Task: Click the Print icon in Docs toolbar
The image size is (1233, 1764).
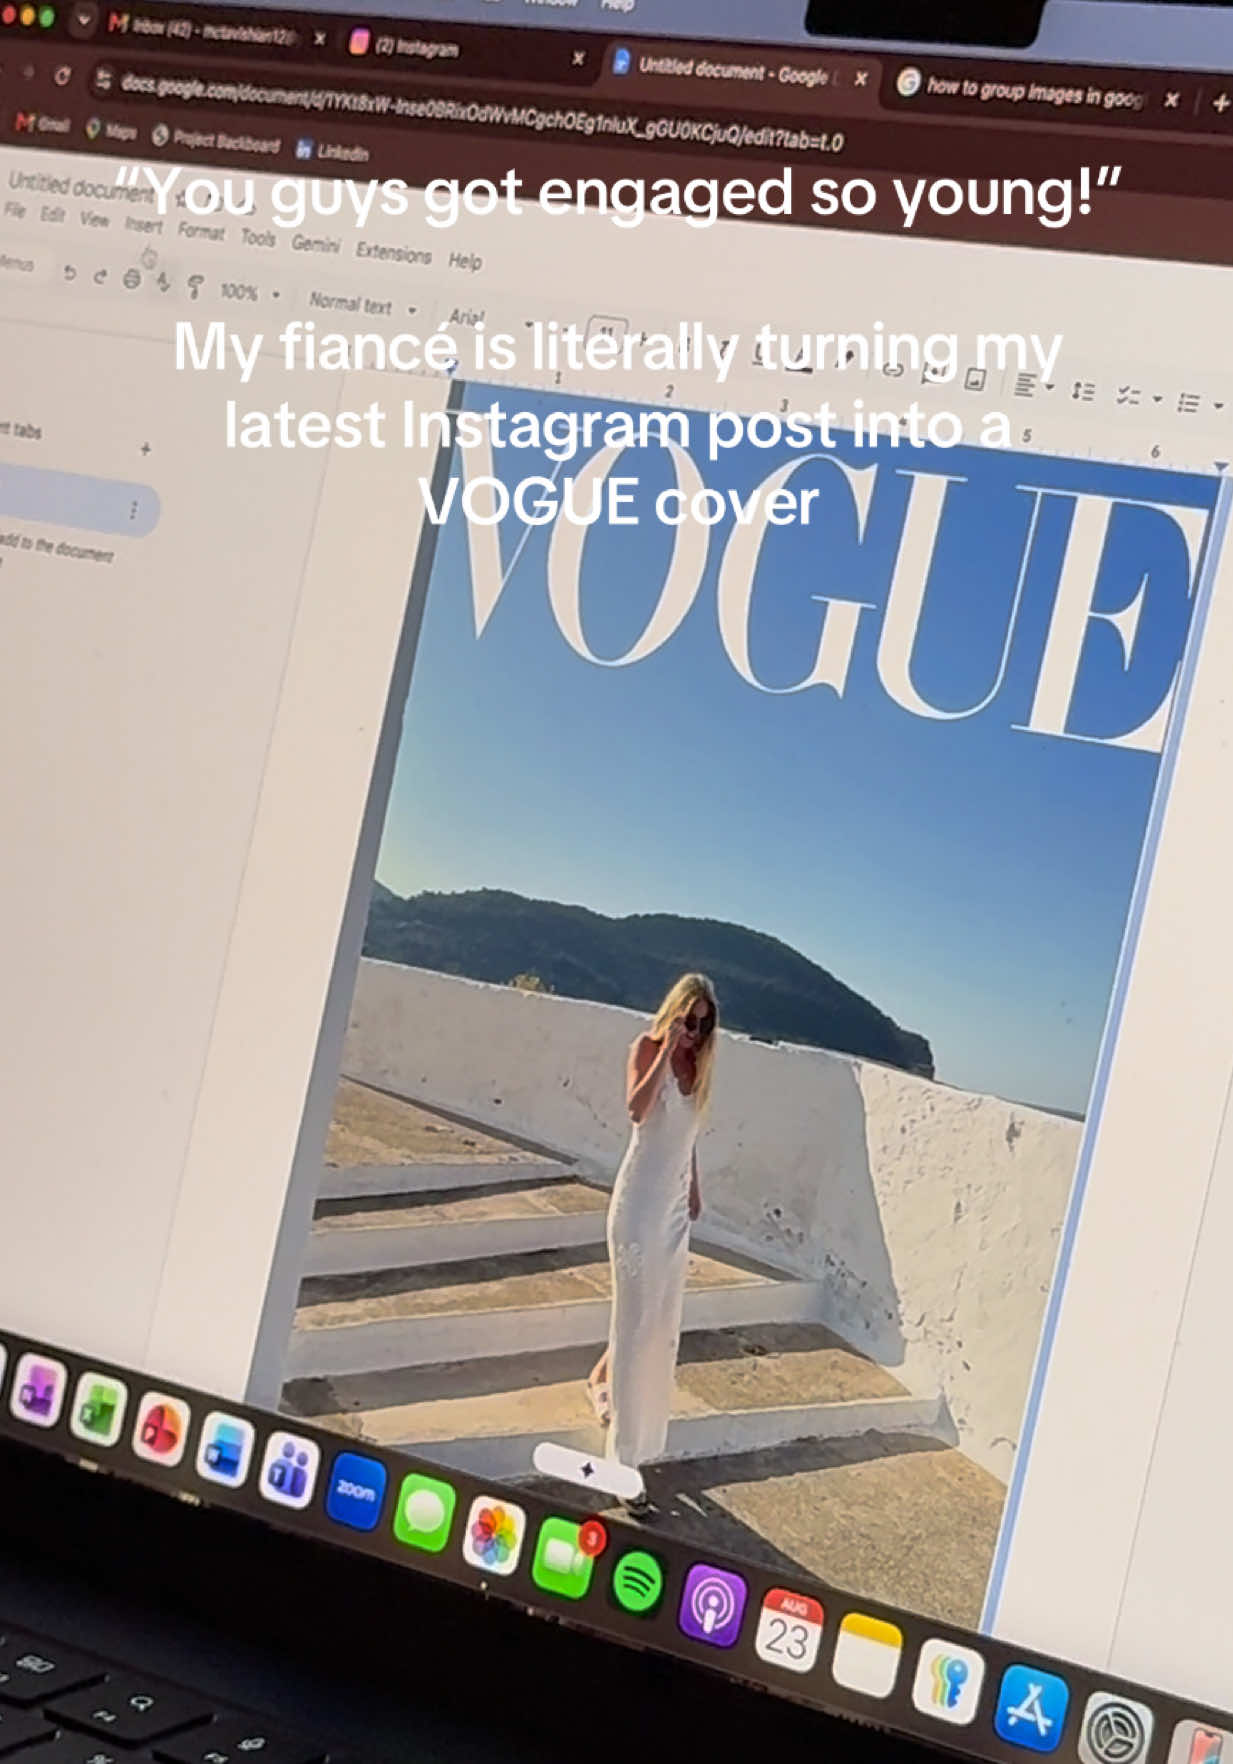Action: pyautogui.click(x=131, y=280)
